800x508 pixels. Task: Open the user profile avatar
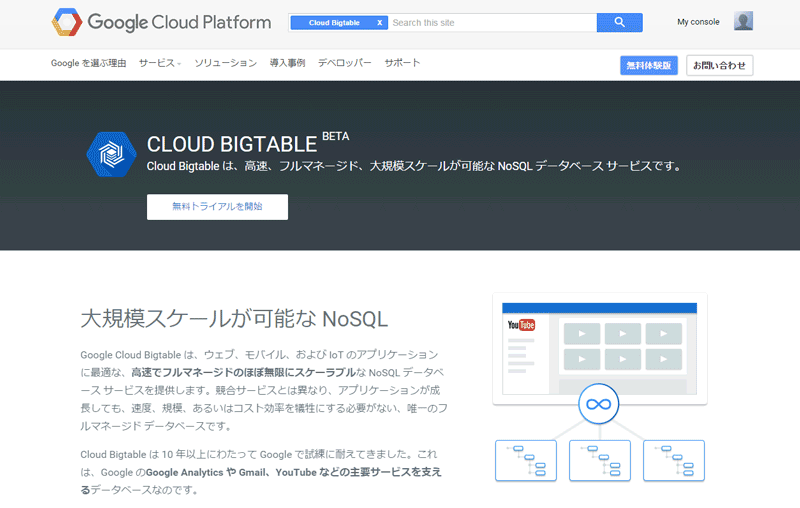pos(743,21)
